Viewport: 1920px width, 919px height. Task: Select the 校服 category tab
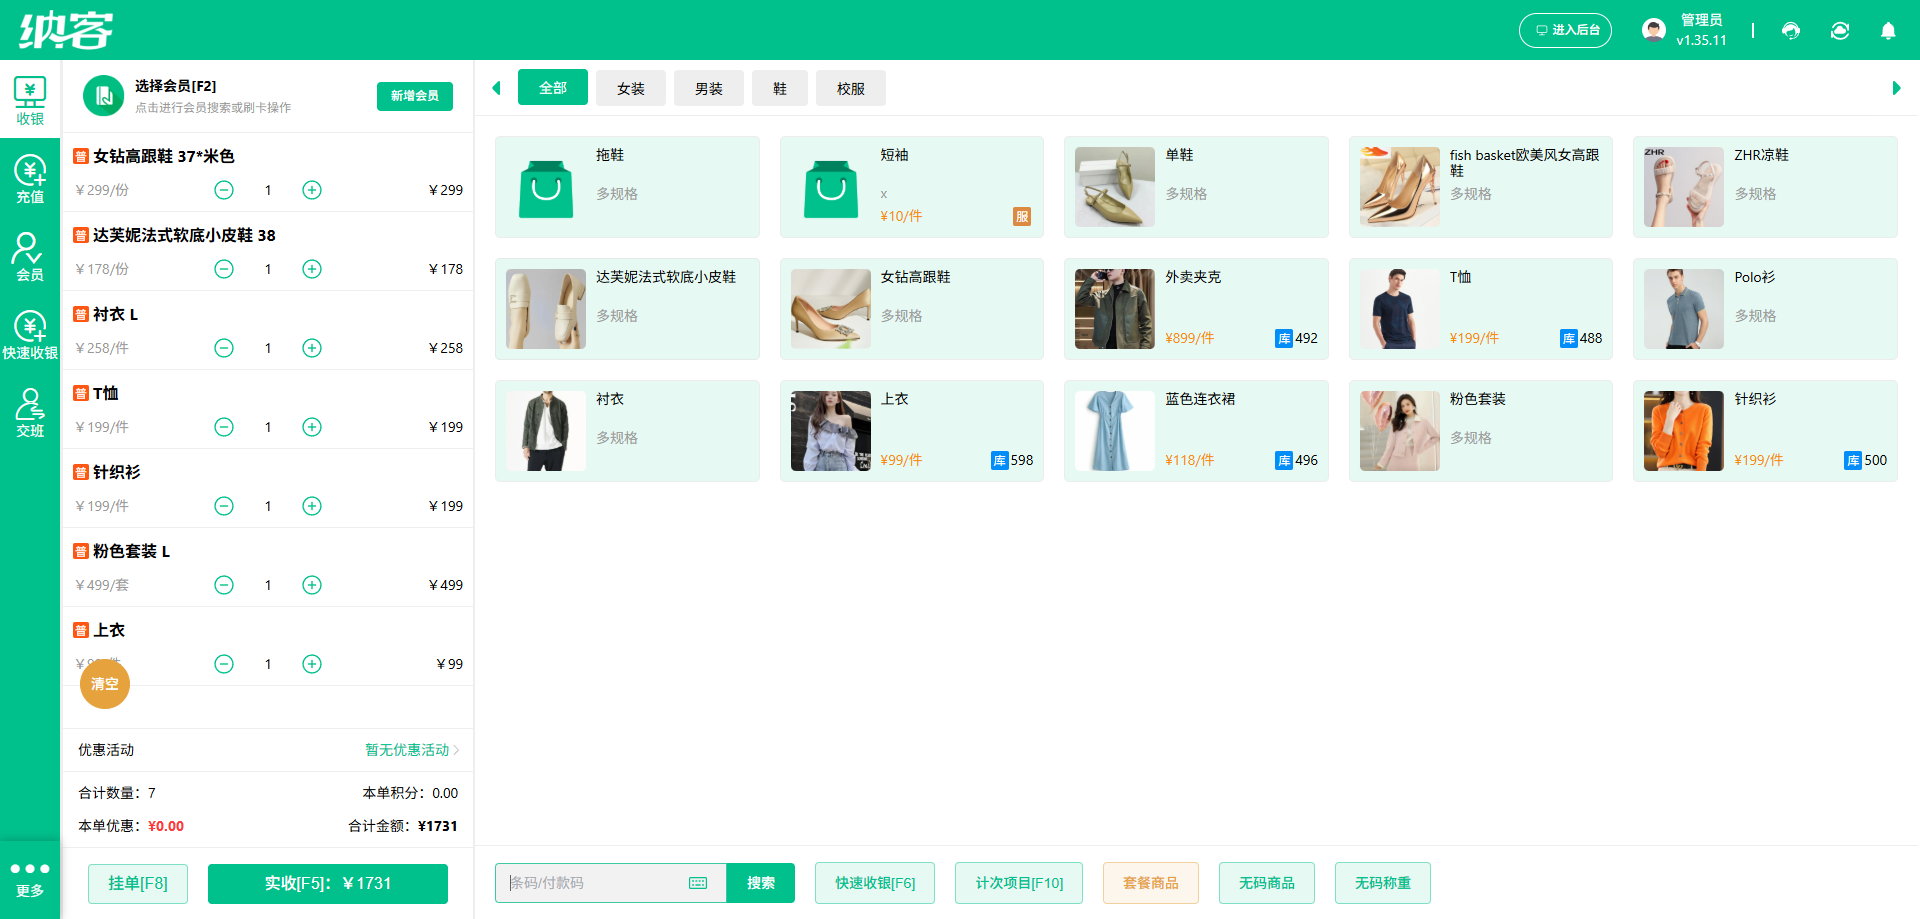(x=851, y=89)
